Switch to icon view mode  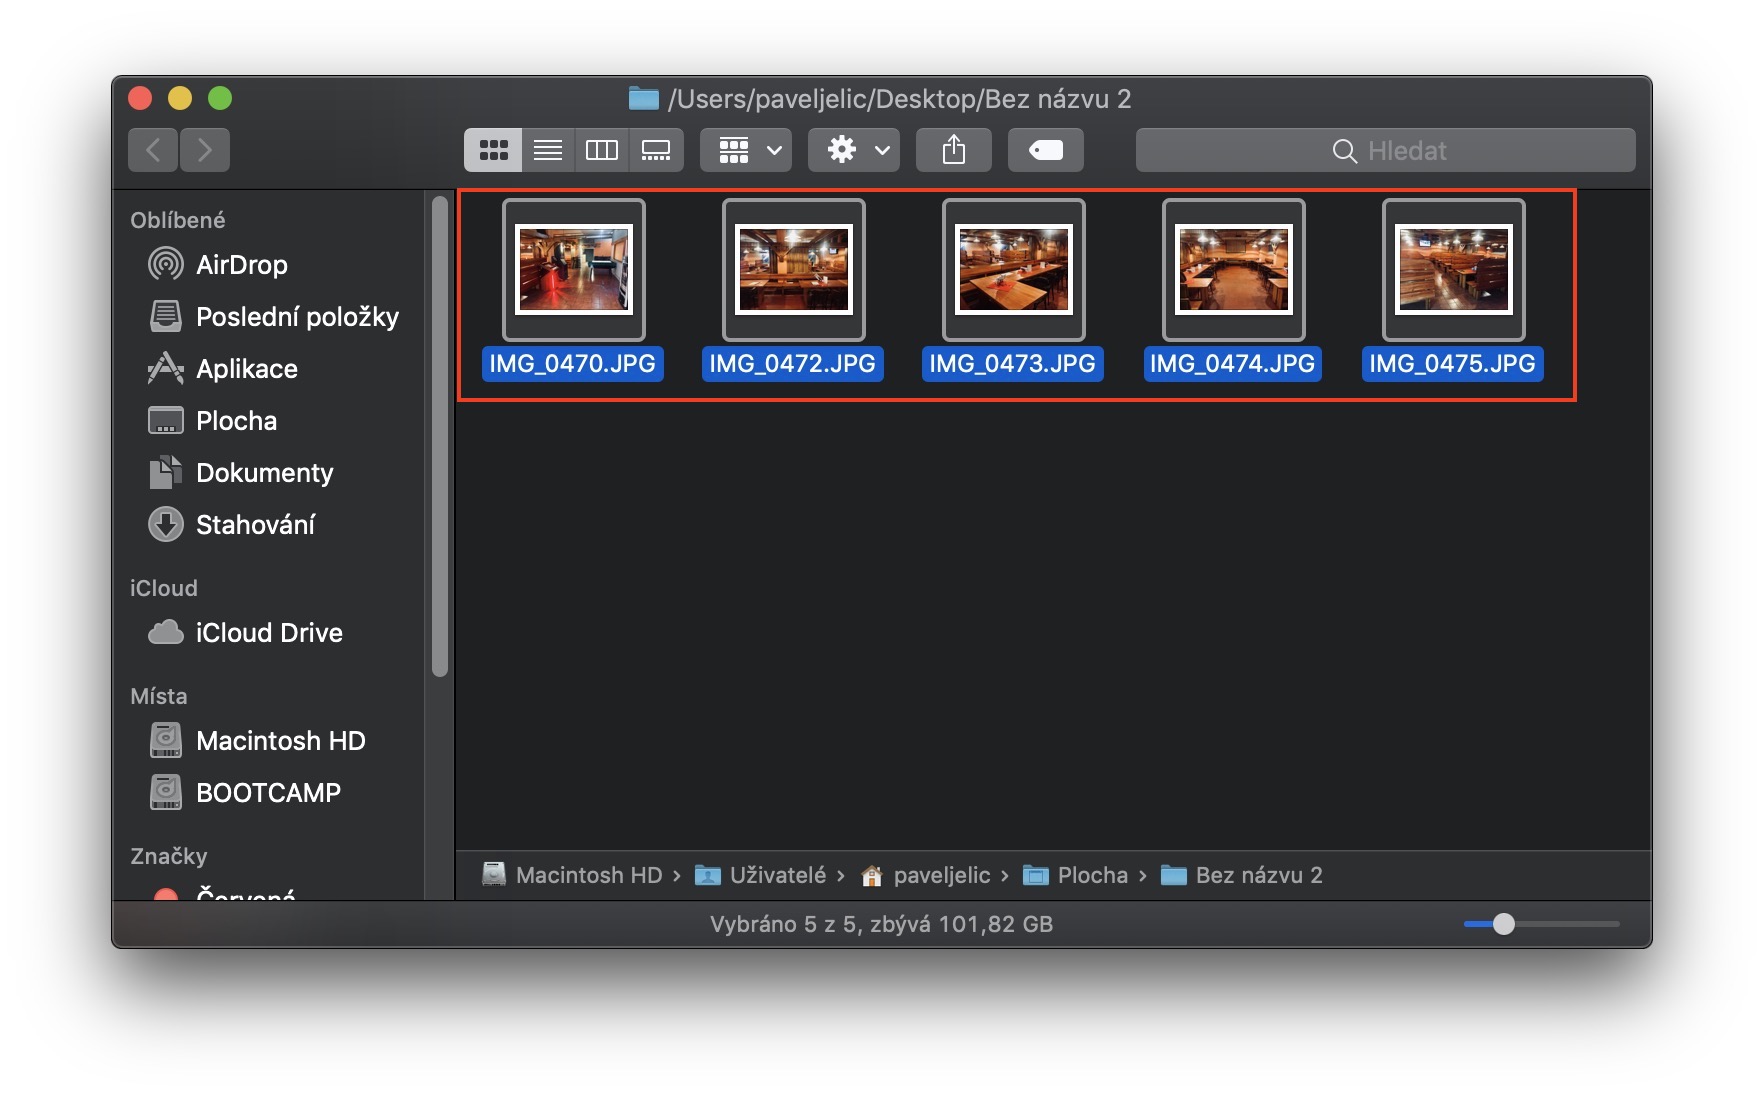point(493,150)
